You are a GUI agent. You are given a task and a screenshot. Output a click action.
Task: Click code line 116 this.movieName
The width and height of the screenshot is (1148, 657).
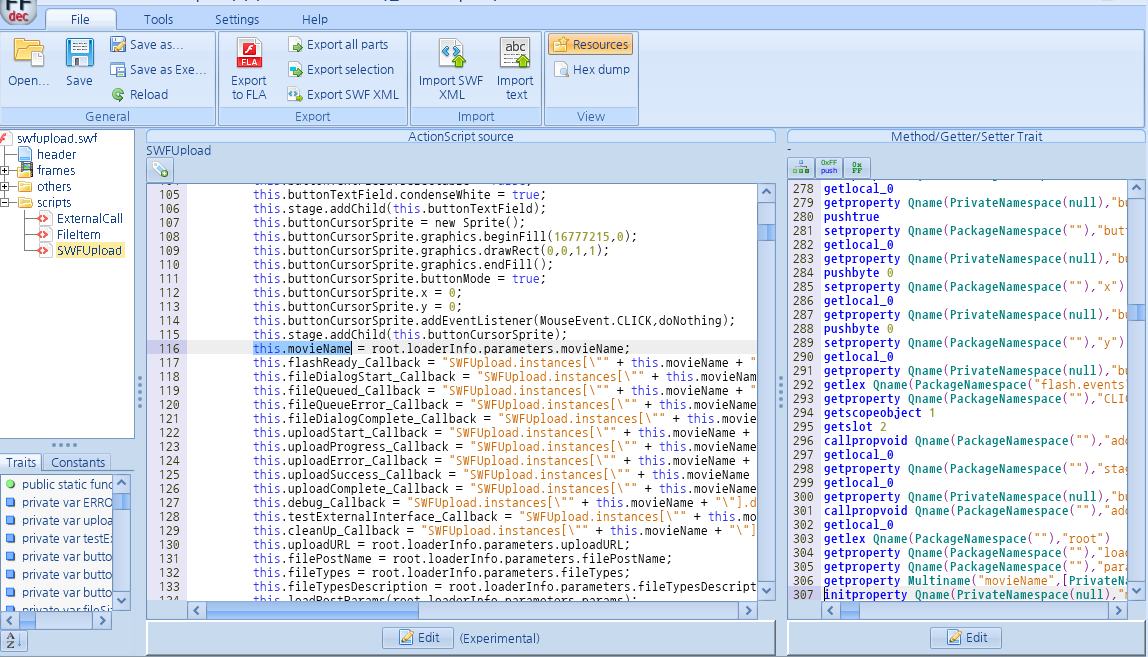pyautogui.click(x=302, y=349)
